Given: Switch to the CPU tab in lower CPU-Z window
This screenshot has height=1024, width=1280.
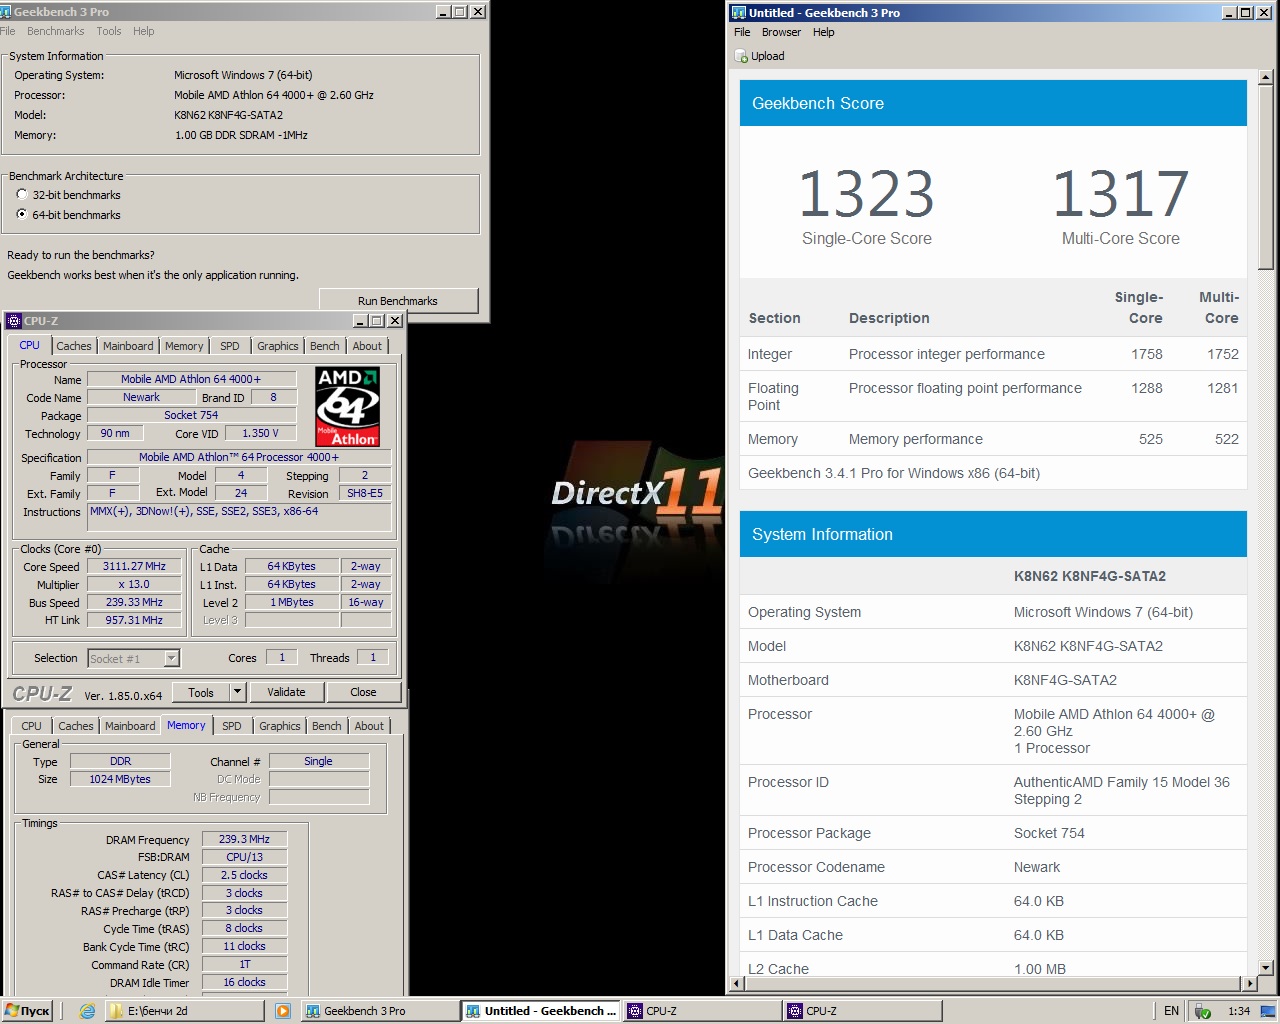Looking at the screenshot, I should (32, 726).
